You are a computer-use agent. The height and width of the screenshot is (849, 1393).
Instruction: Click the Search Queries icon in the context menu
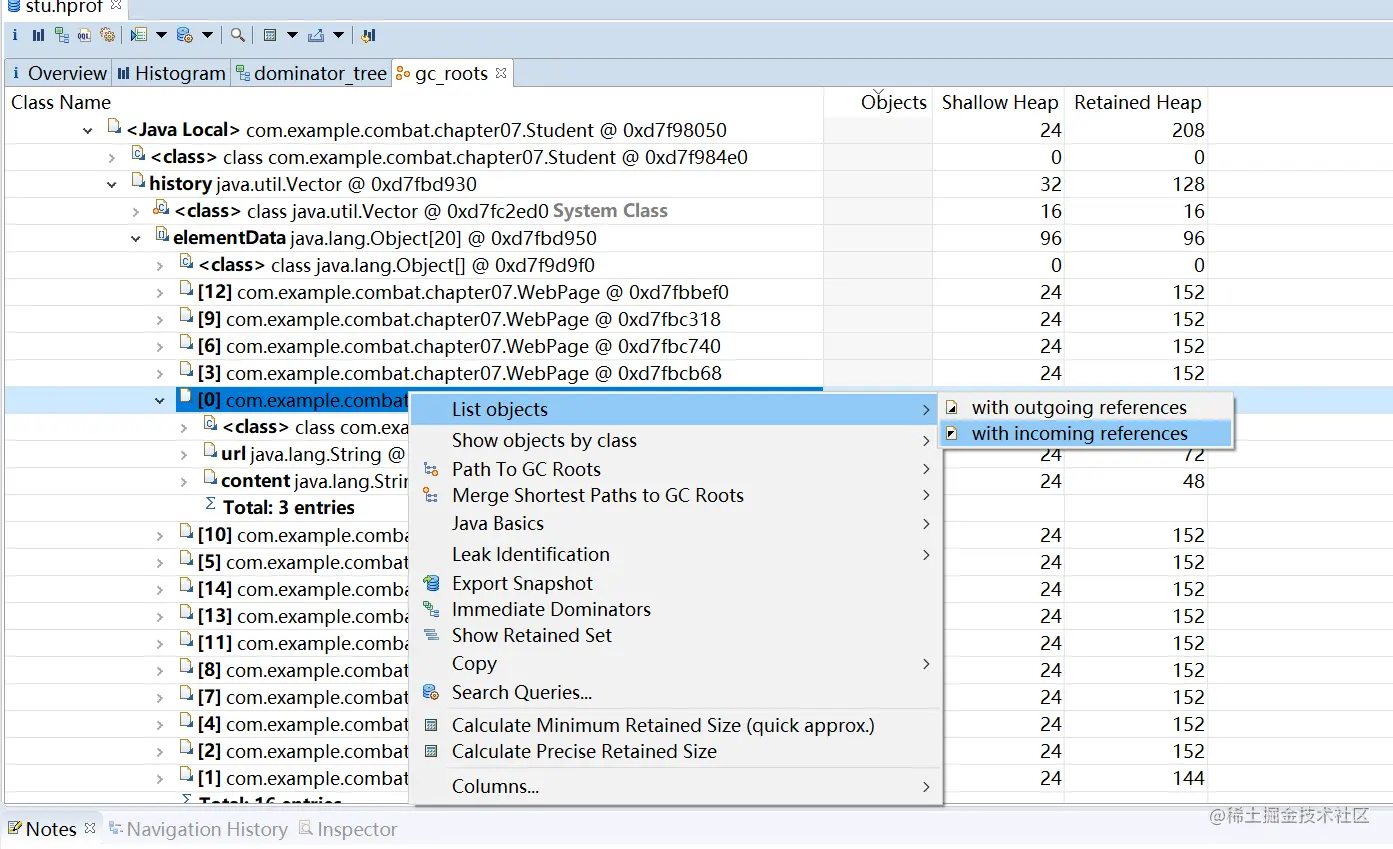tap(431, 692)
